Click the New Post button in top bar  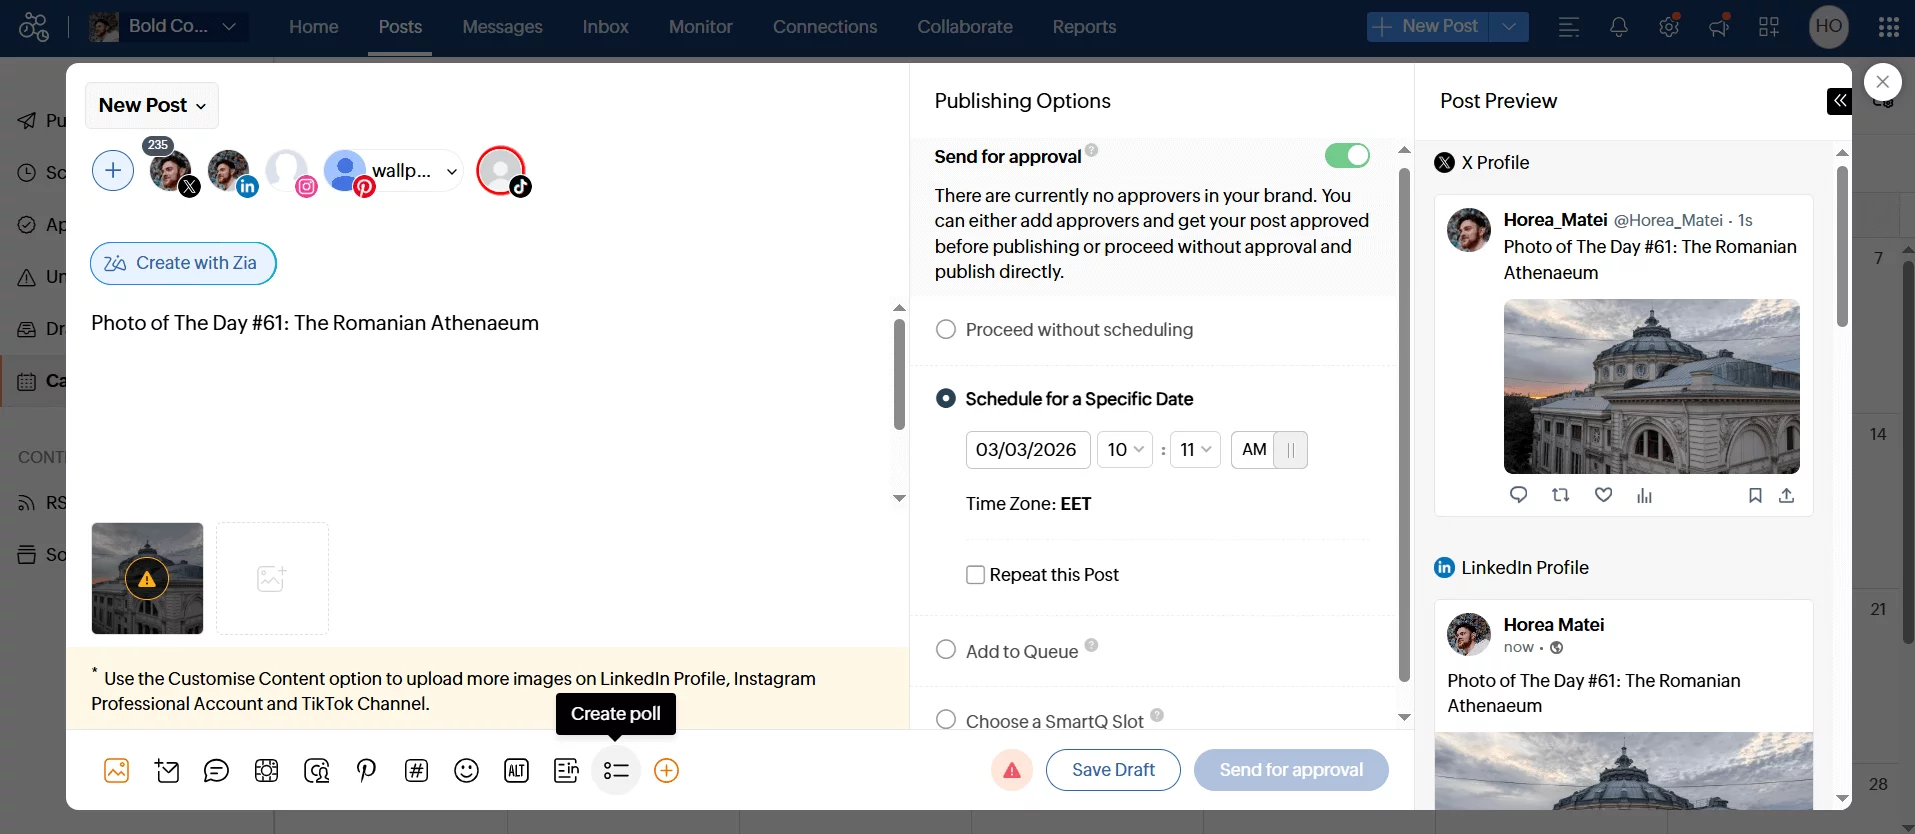point(1428,27)
